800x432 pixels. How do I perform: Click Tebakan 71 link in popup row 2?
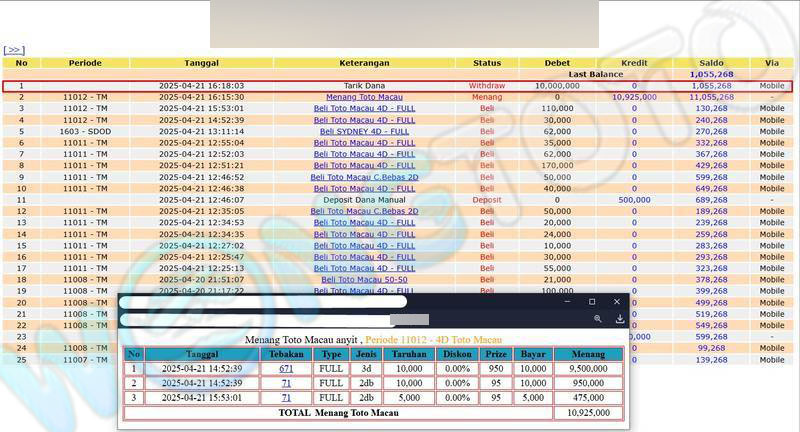click(x=286, y=383)
